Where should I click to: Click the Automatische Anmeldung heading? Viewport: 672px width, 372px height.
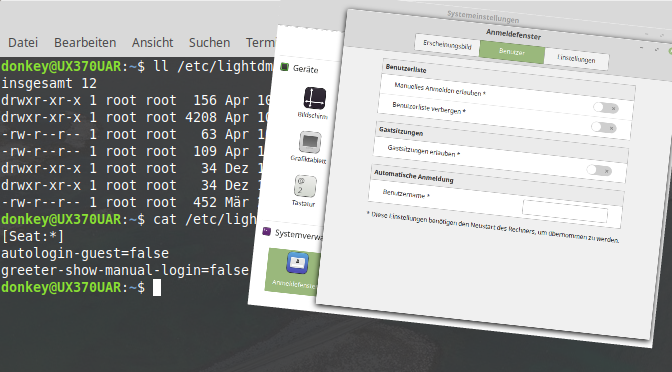414,176
